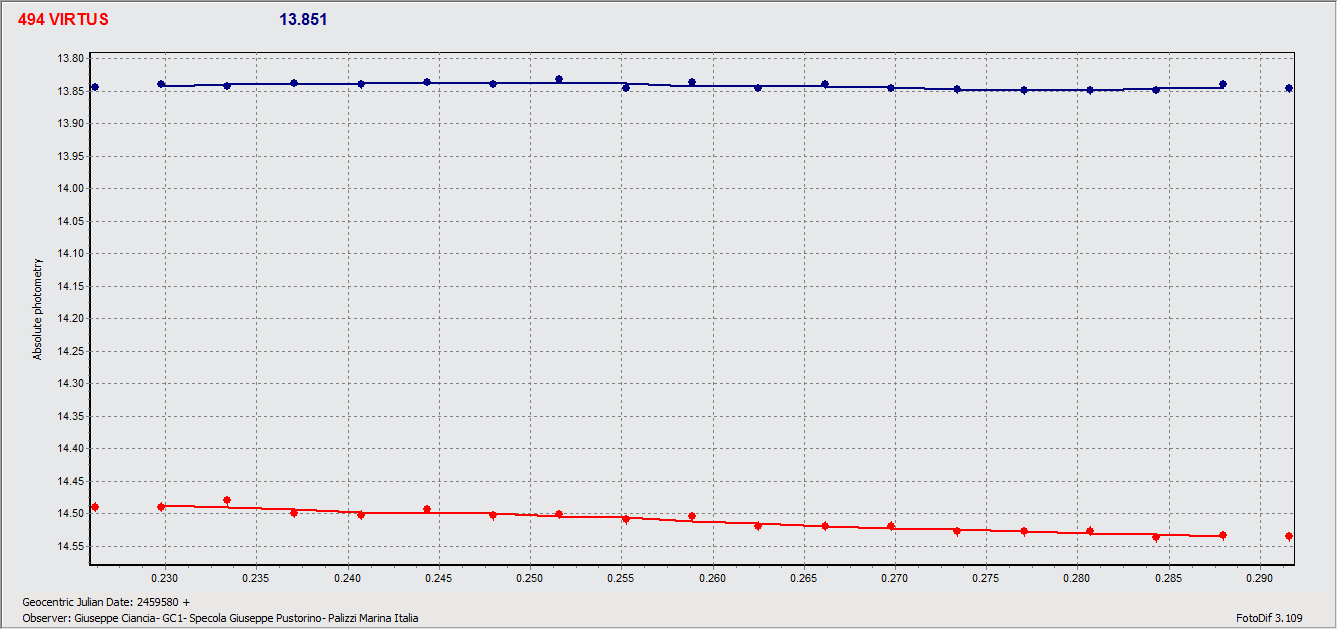
Task: Click y-axis label '14.50'
Action: pyautogui.click(x=71, y=514)
